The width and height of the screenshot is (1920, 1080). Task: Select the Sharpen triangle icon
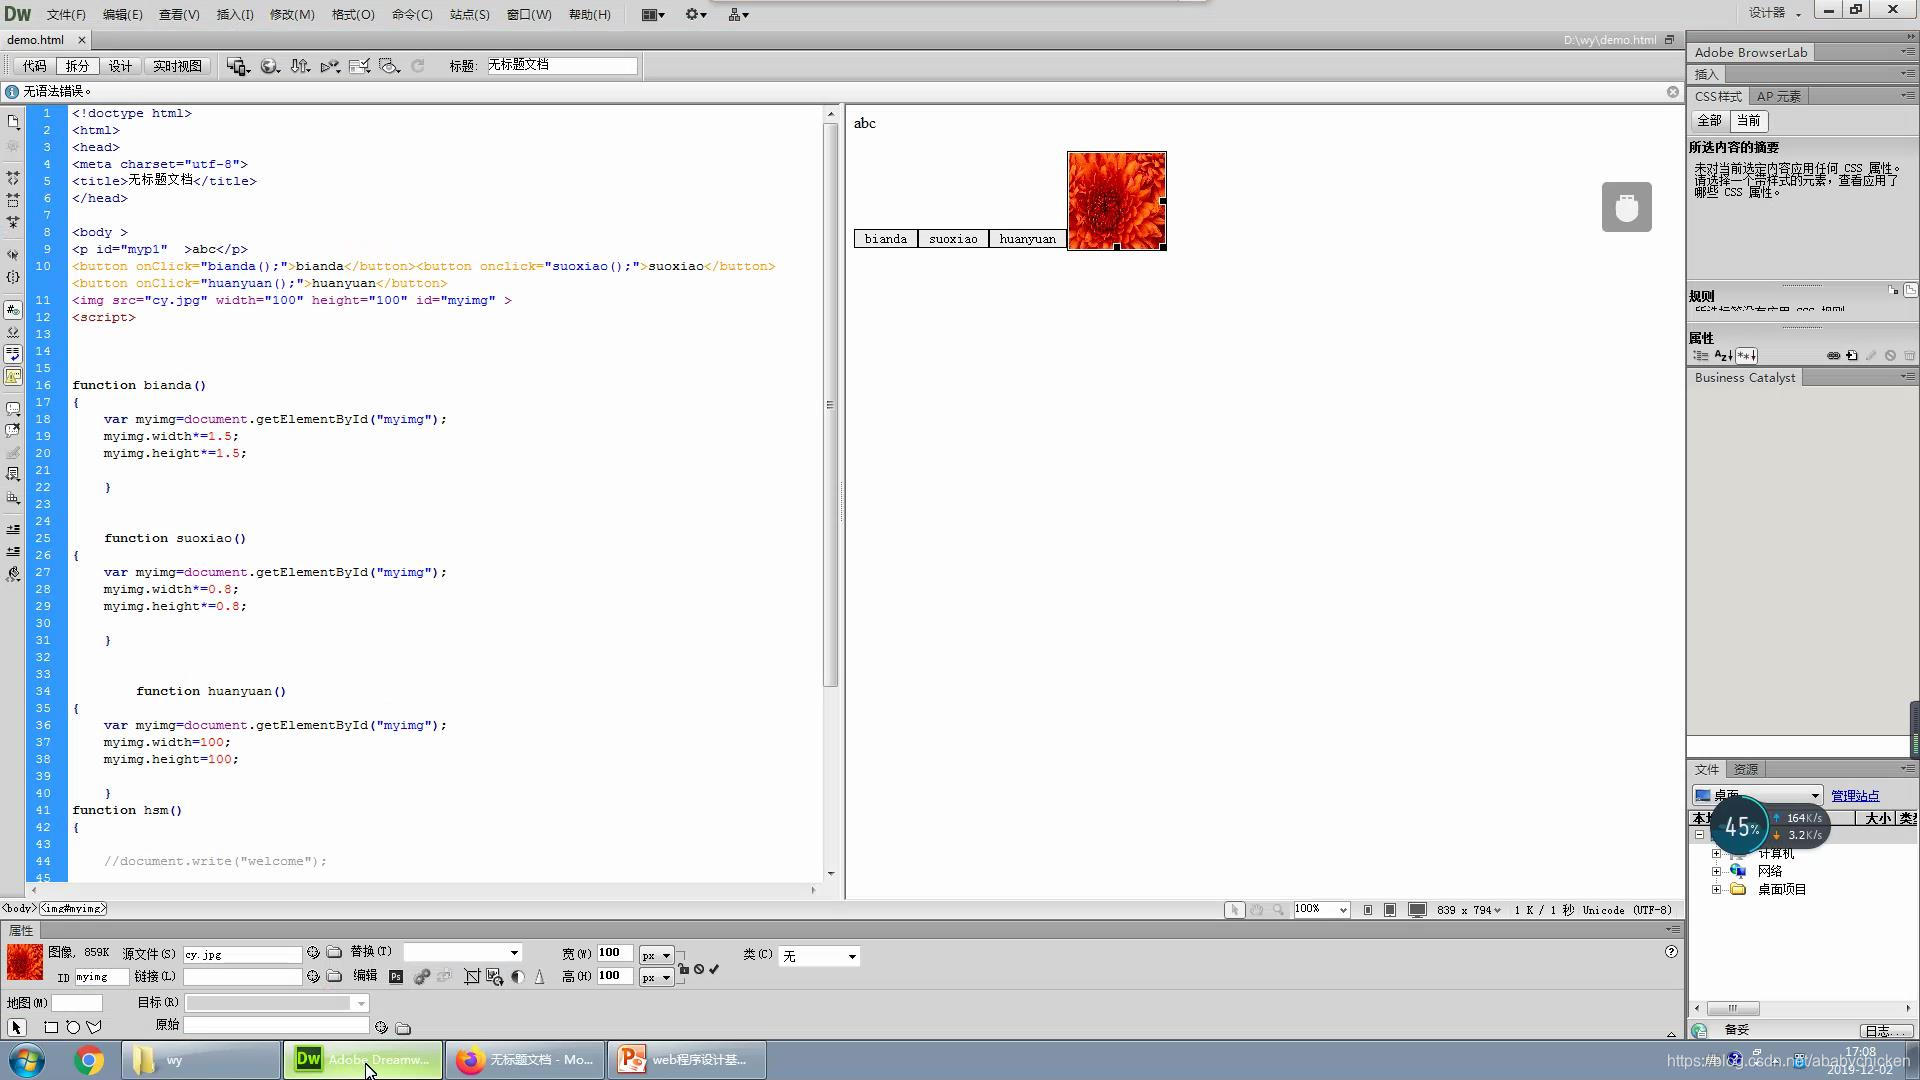coord(540,977)
